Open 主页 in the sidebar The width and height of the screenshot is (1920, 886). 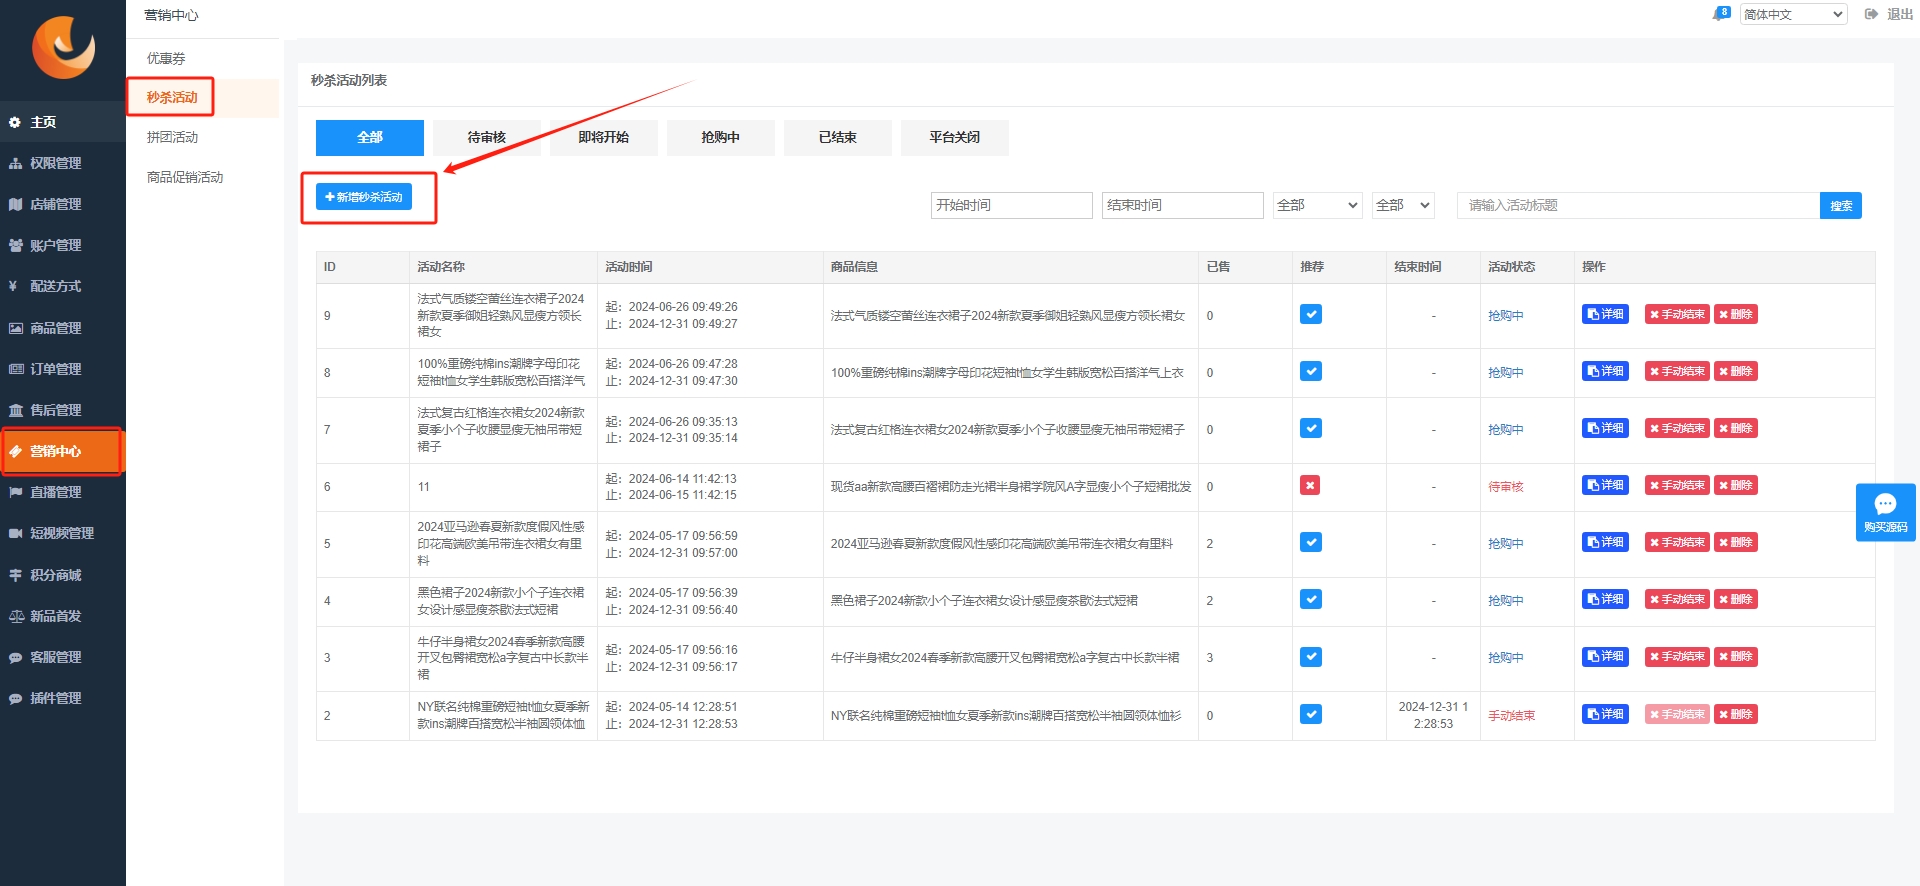coord(63,122)
